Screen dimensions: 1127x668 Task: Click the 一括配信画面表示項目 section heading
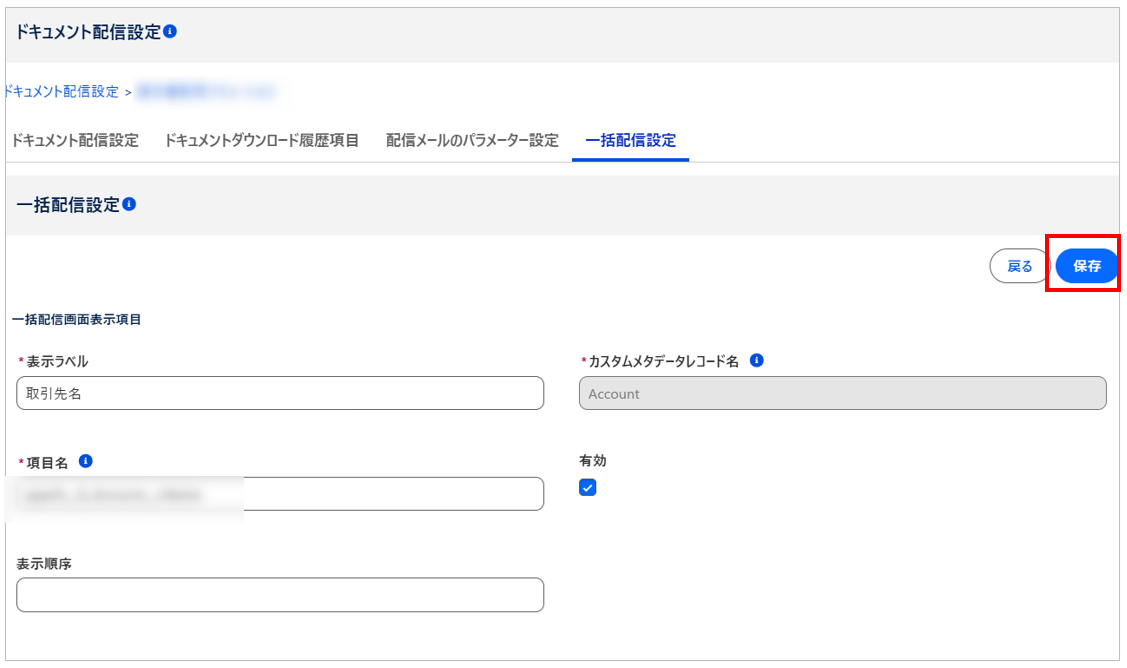(x=77, y=320)
